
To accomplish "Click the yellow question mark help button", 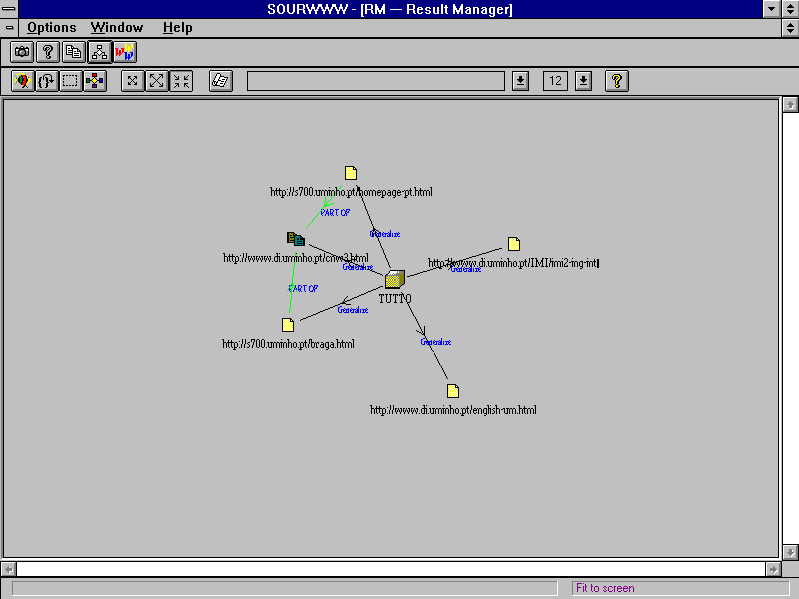I will coord(617,81).
